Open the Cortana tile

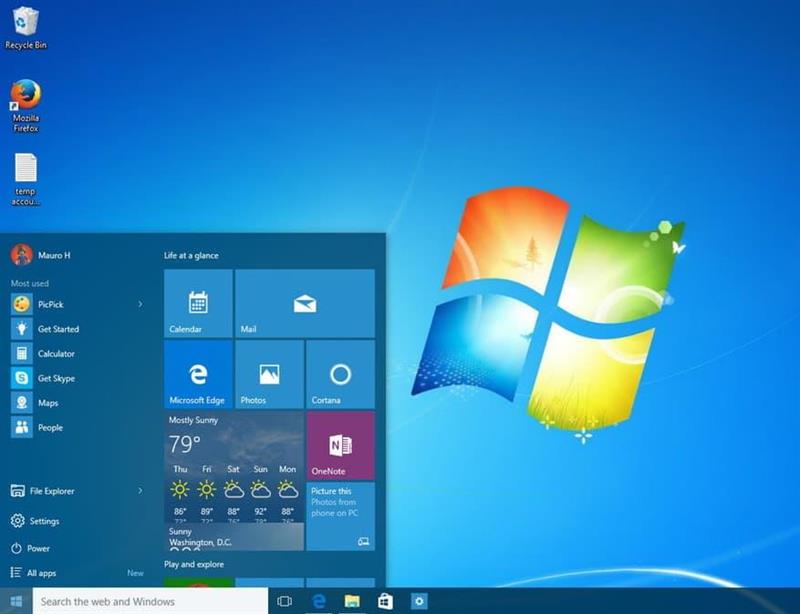click(340, 375)
